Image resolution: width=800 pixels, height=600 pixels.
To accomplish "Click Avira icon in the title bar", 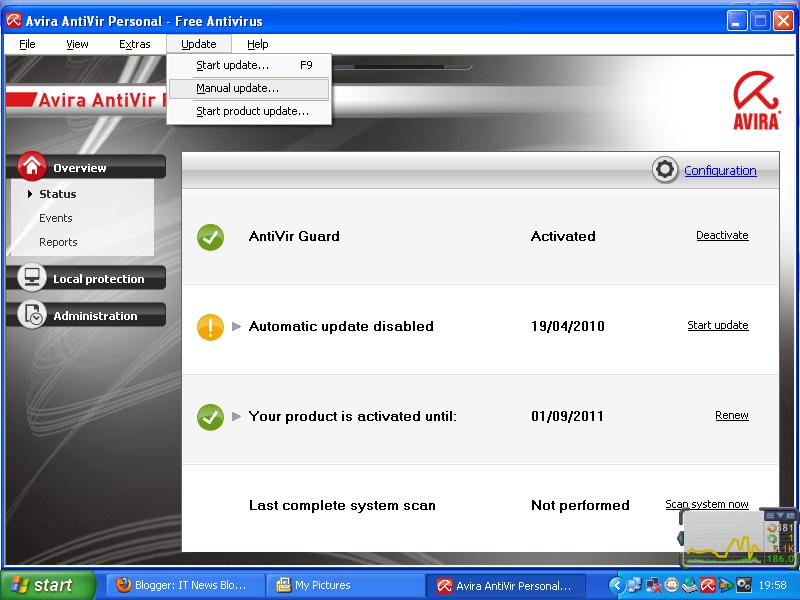I will point(14,20).
